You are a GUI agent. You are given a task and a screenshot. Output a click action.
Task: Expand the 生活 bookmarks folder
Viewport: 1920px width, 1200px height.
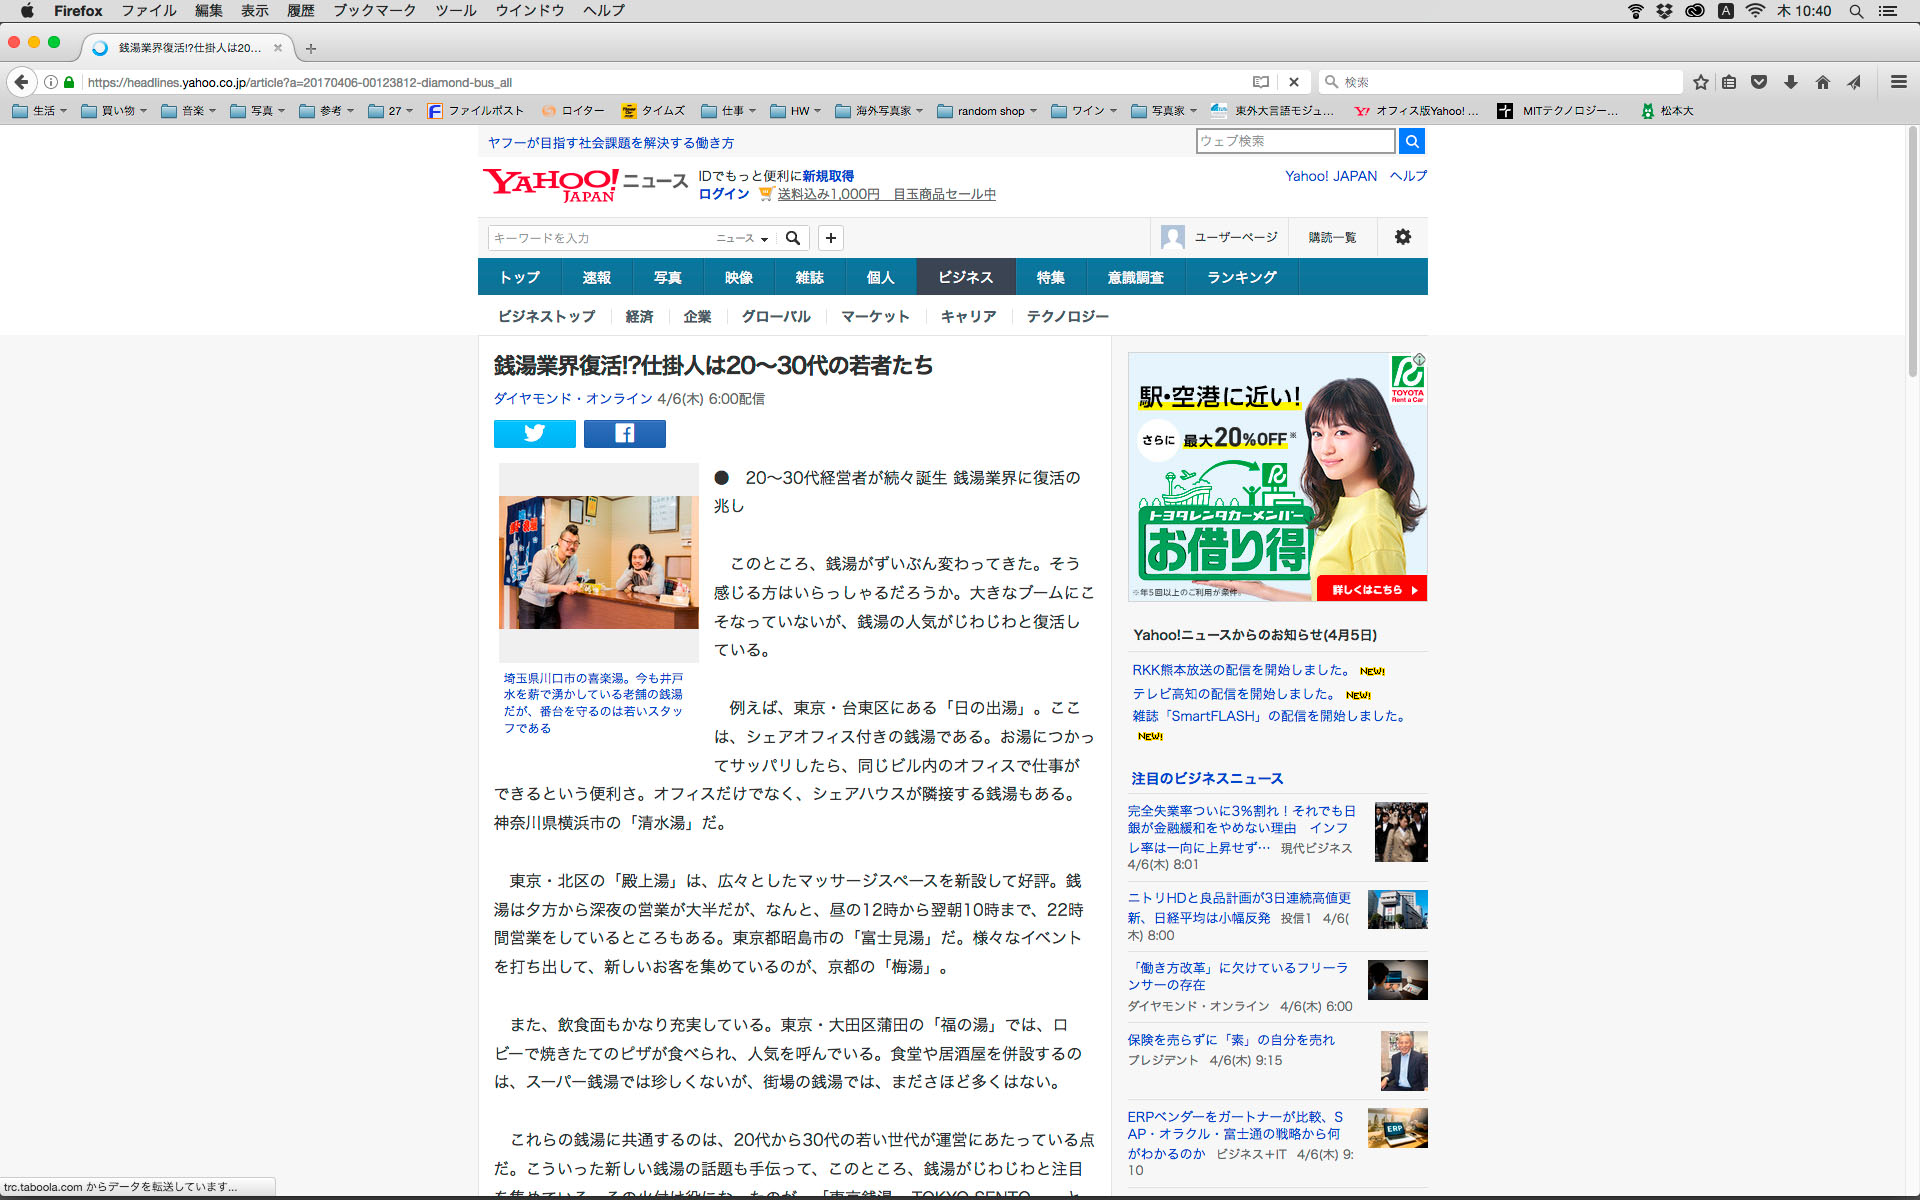(x=40, y=111)
